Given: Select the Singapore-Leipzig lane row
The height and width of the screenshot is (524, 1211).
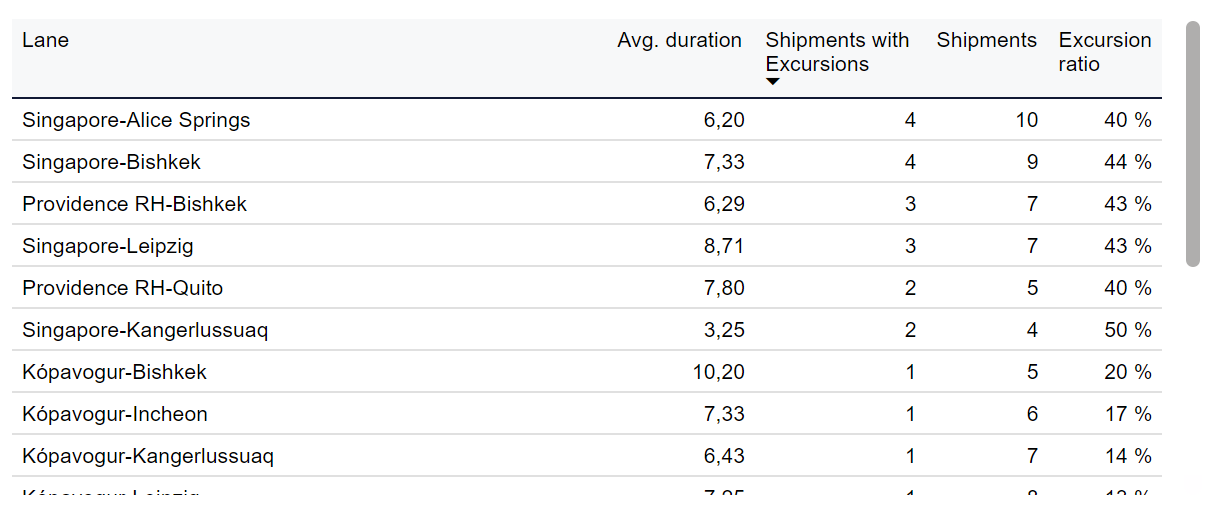Looking at the screenshot, I should point(587,246).
